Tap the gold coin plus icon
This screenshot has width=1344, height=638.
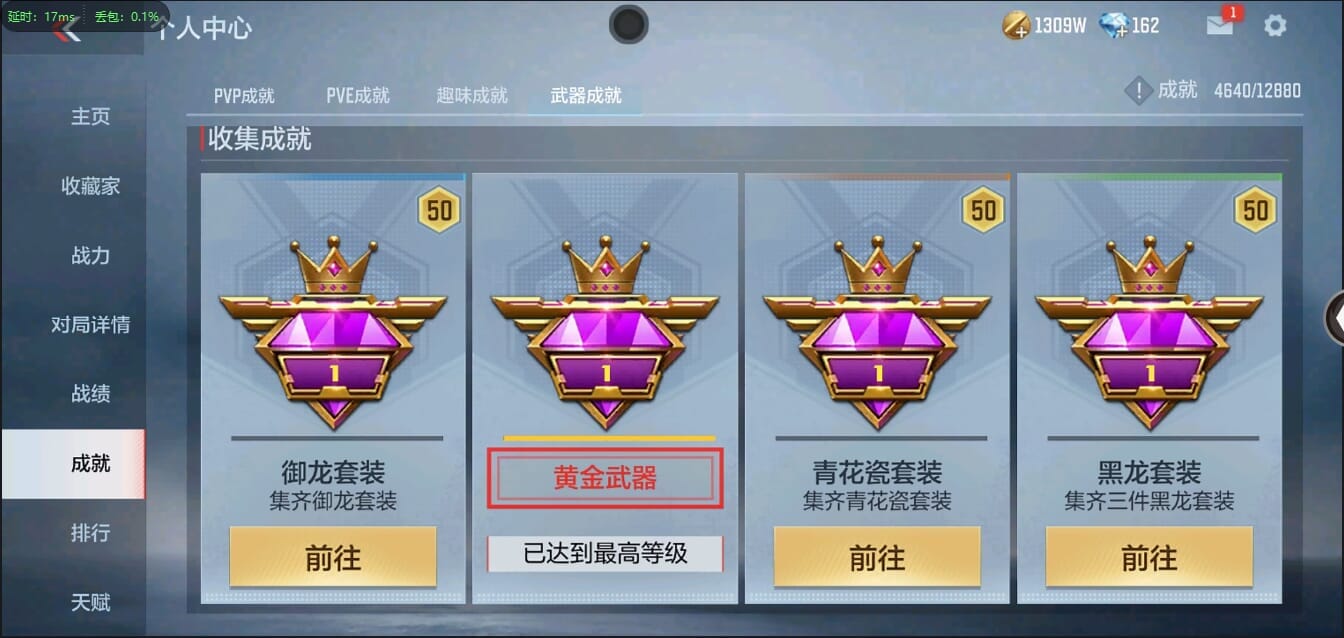click(x=1016, y=26)
